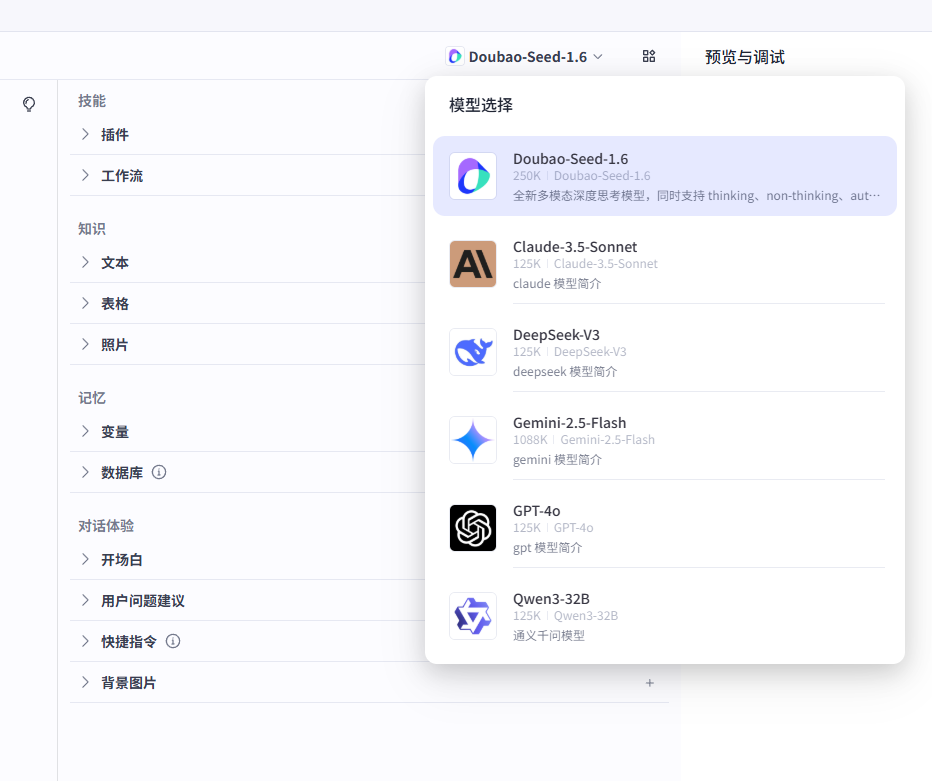932x781 pixels.
Task: Expand the 快捷指令 section
Action: click(x=85, y=641)
